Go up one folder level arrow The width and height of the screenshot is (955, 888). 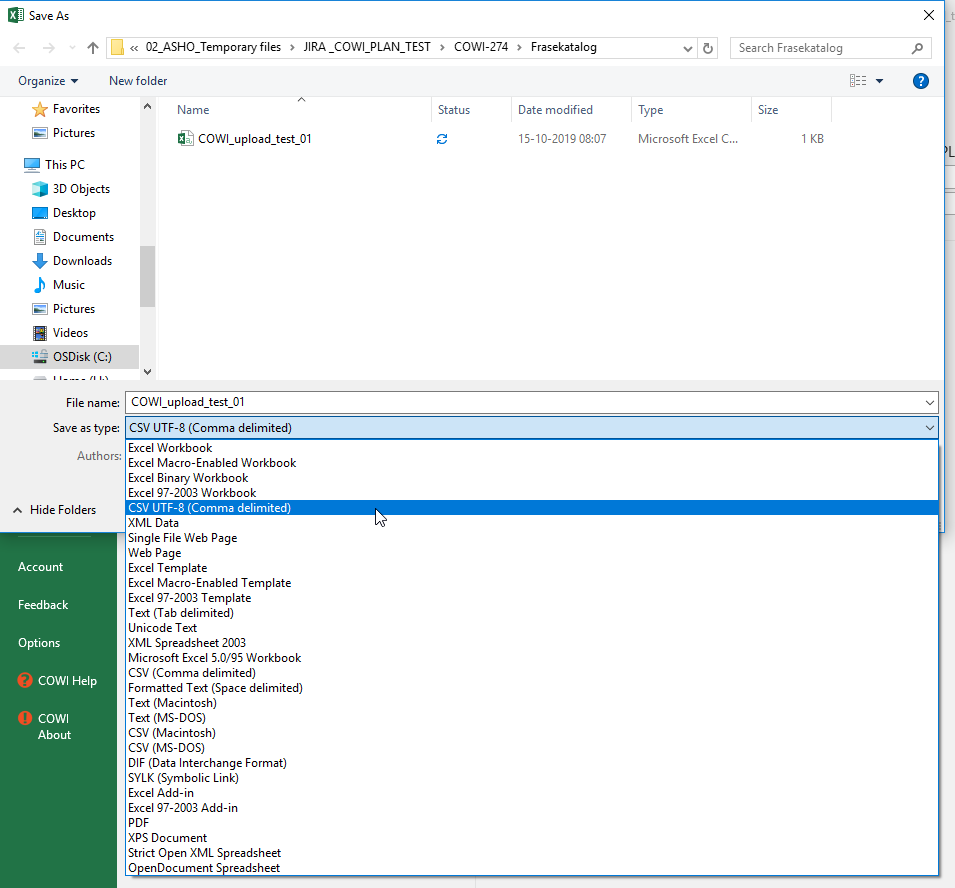93,48
